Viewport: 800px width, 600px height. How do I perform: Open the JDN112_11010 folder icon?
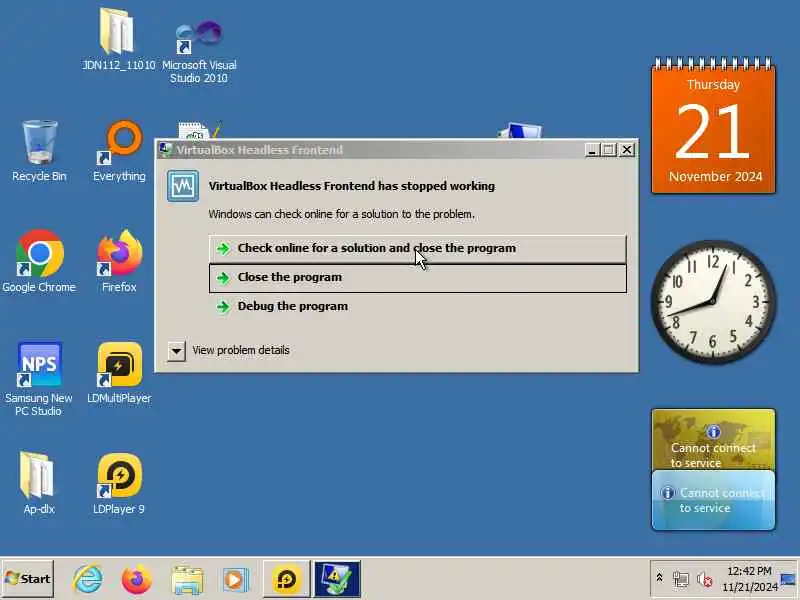(x=118, y=33)
